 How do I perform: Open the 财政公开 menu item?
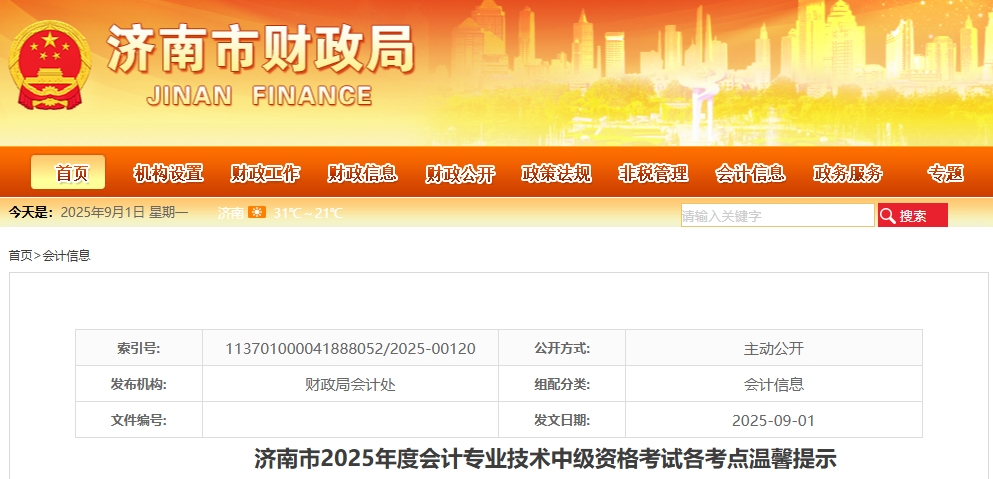click(460, 173)
